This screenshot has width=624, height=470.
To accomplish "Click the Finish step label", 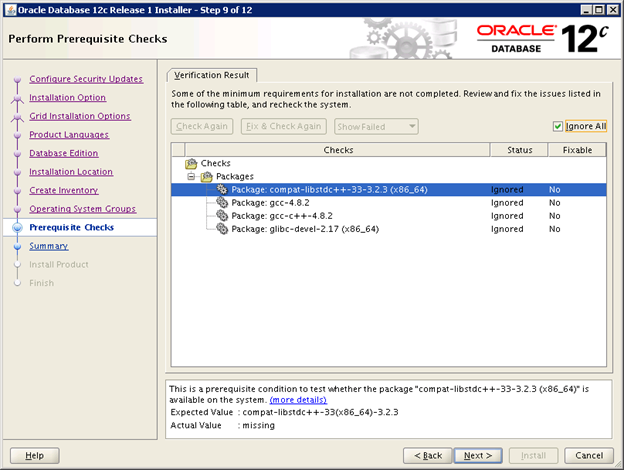I will click(x=41, y=283).
